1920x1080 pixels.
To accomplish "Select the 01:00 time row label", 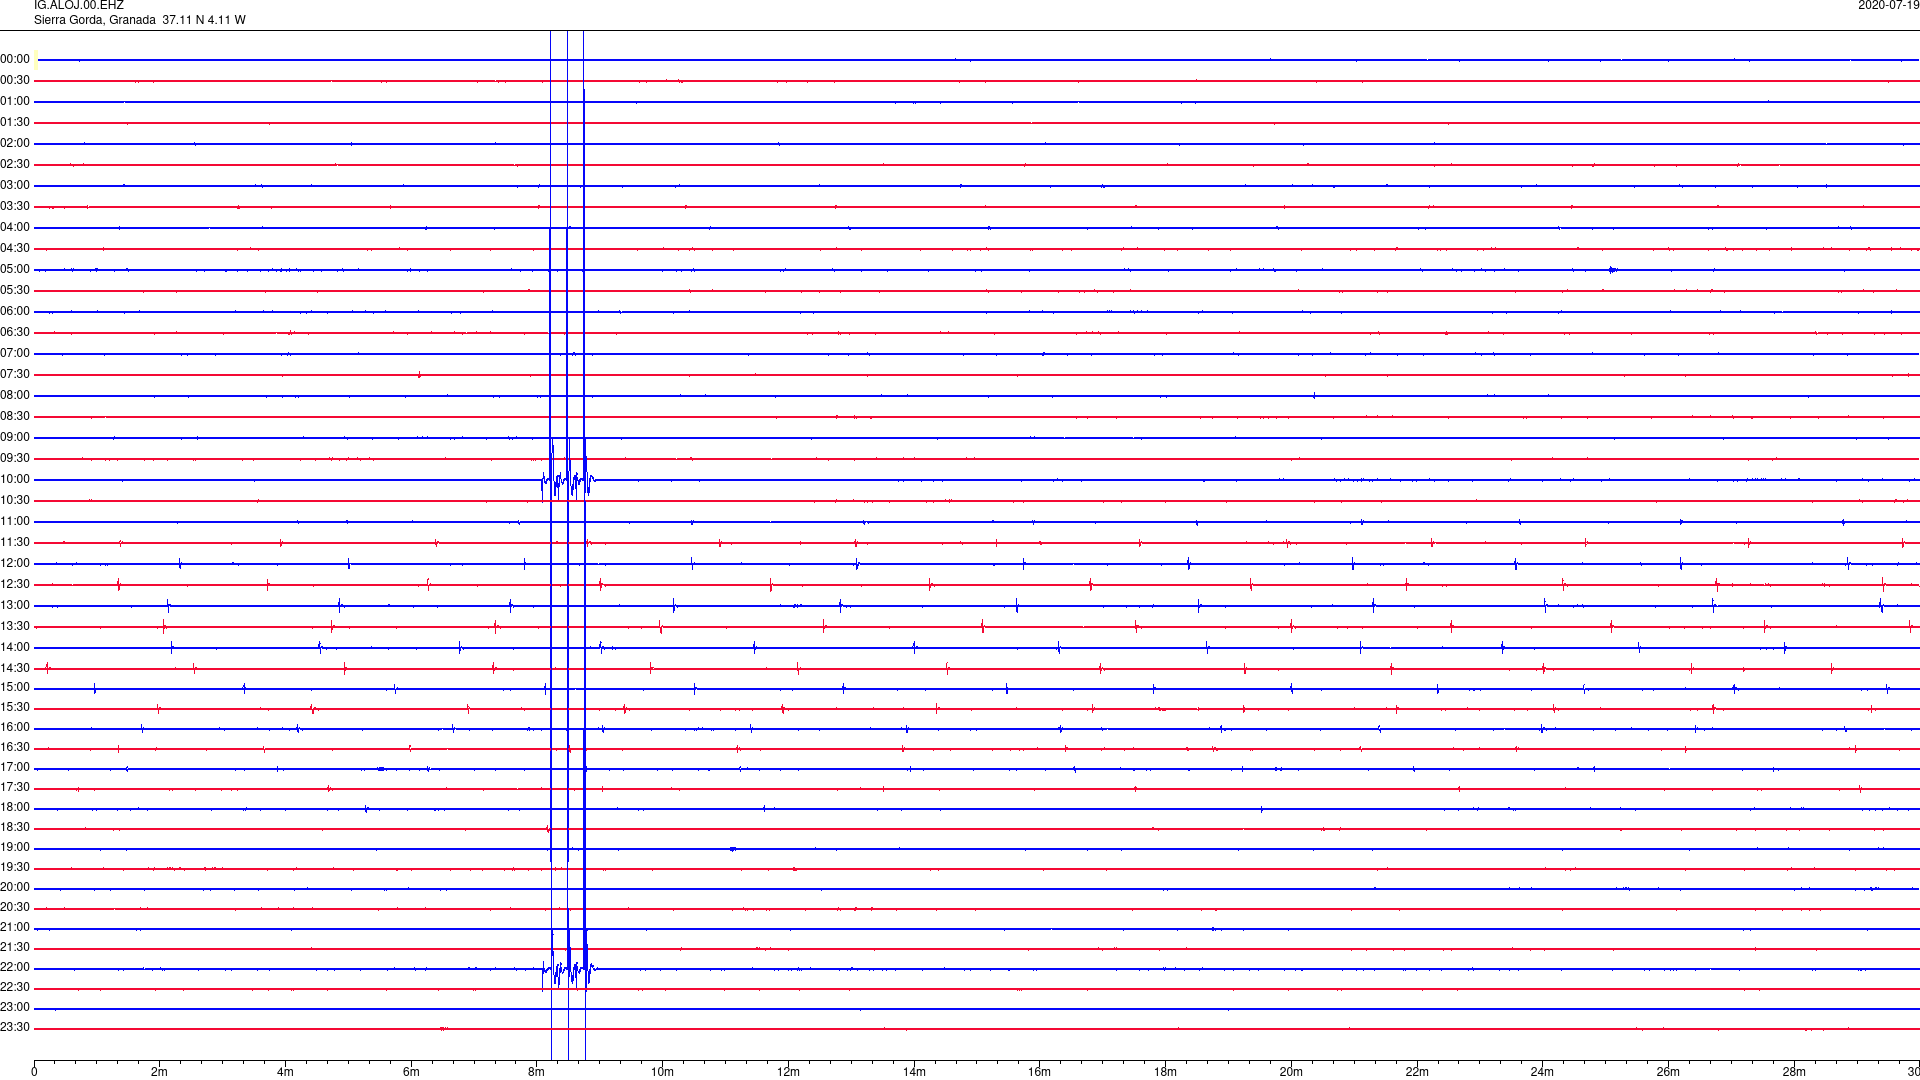I will [15, 101].
